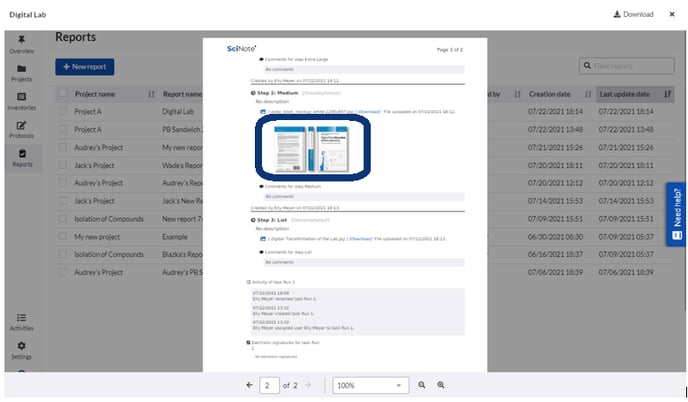
Task: Click 'My new project' row cell
Action: 97,237
